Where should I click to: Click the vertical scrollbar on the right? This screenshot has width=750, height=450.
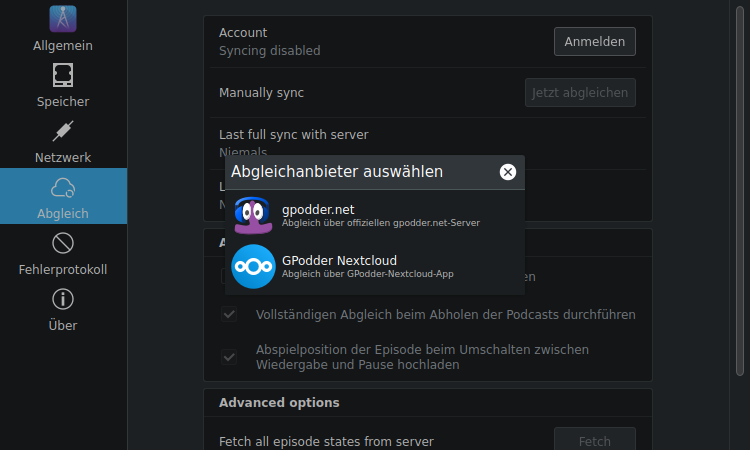pyautogui.click(x=743, y=200)
